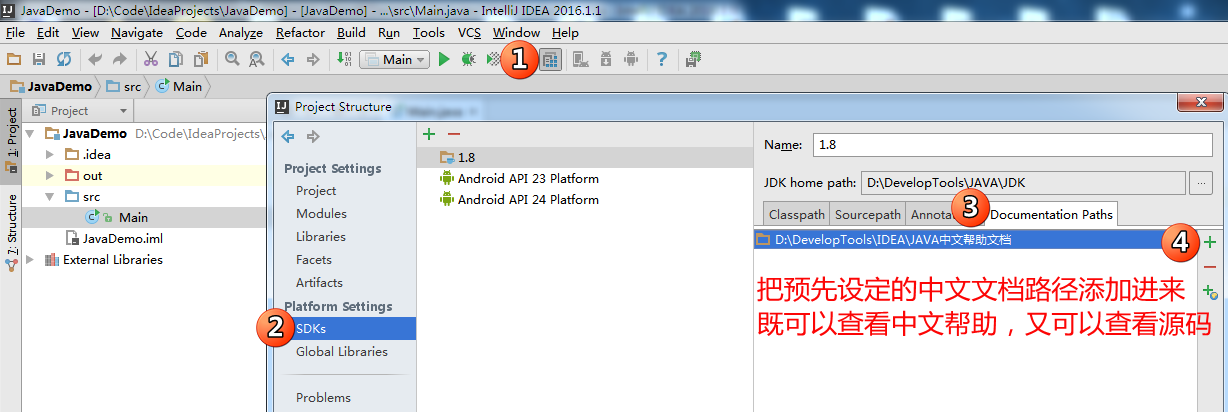Remove the selected SDK with the red minus
The height and width of the screenshot is (412, 1228).
point(454,133)
